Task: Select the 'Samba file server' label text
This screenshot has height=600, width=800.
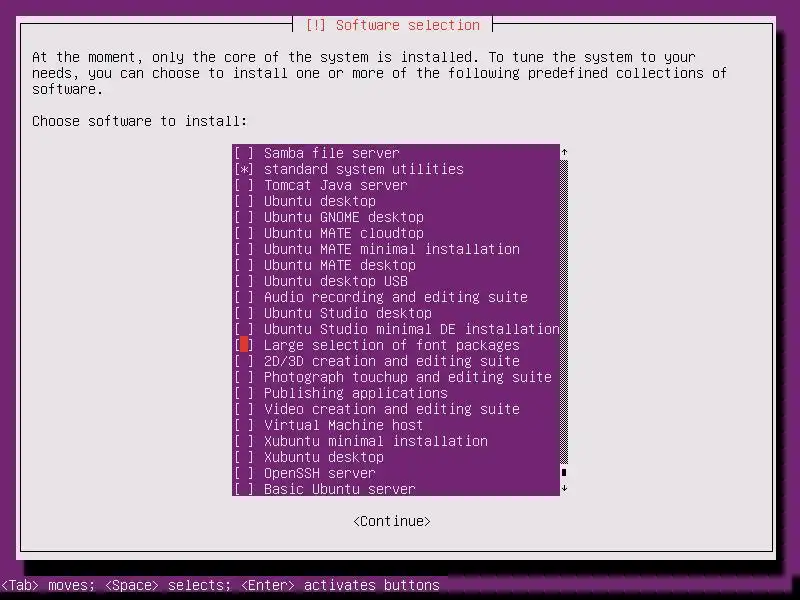Action: 332,153
